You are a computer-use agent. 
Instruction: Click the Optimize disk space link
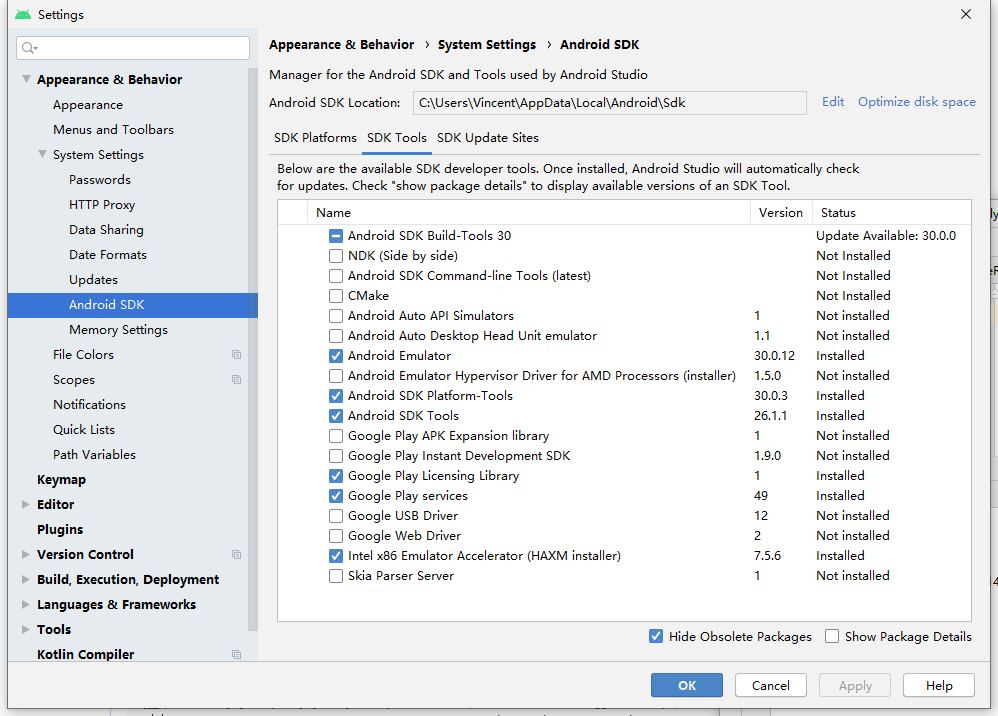(916, 102)
